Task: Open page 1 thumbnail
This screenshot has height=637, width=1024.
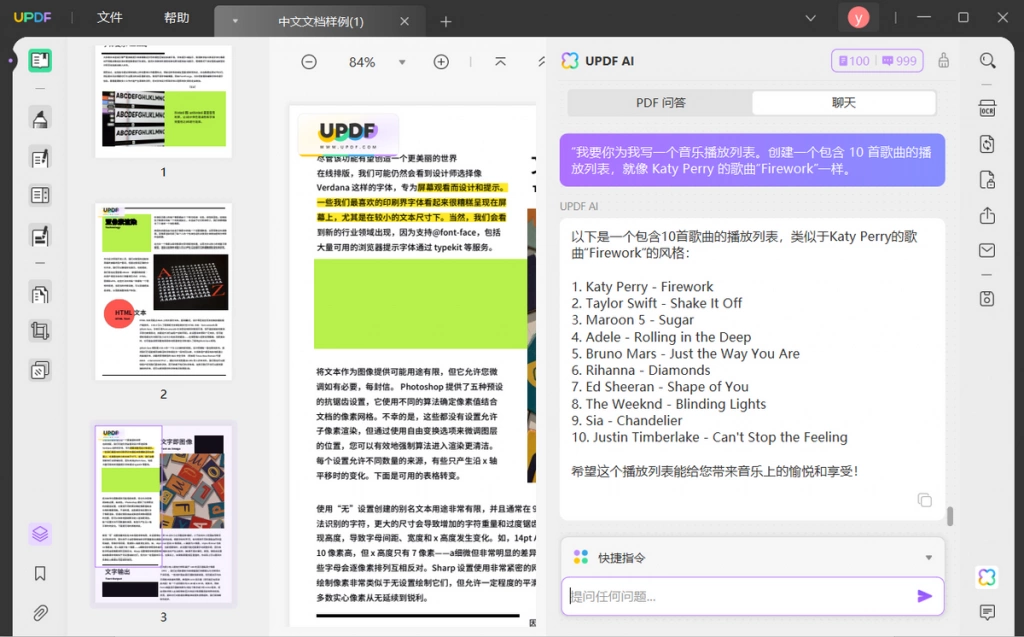Action: [163, 101]
